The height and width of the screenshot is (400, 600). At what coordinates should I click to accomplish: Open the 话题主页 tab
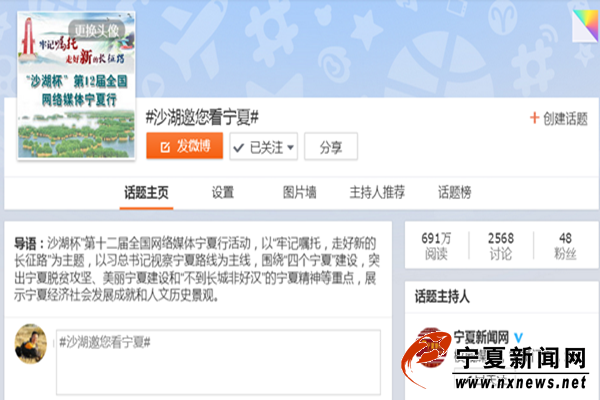click(x=146, y=192)
